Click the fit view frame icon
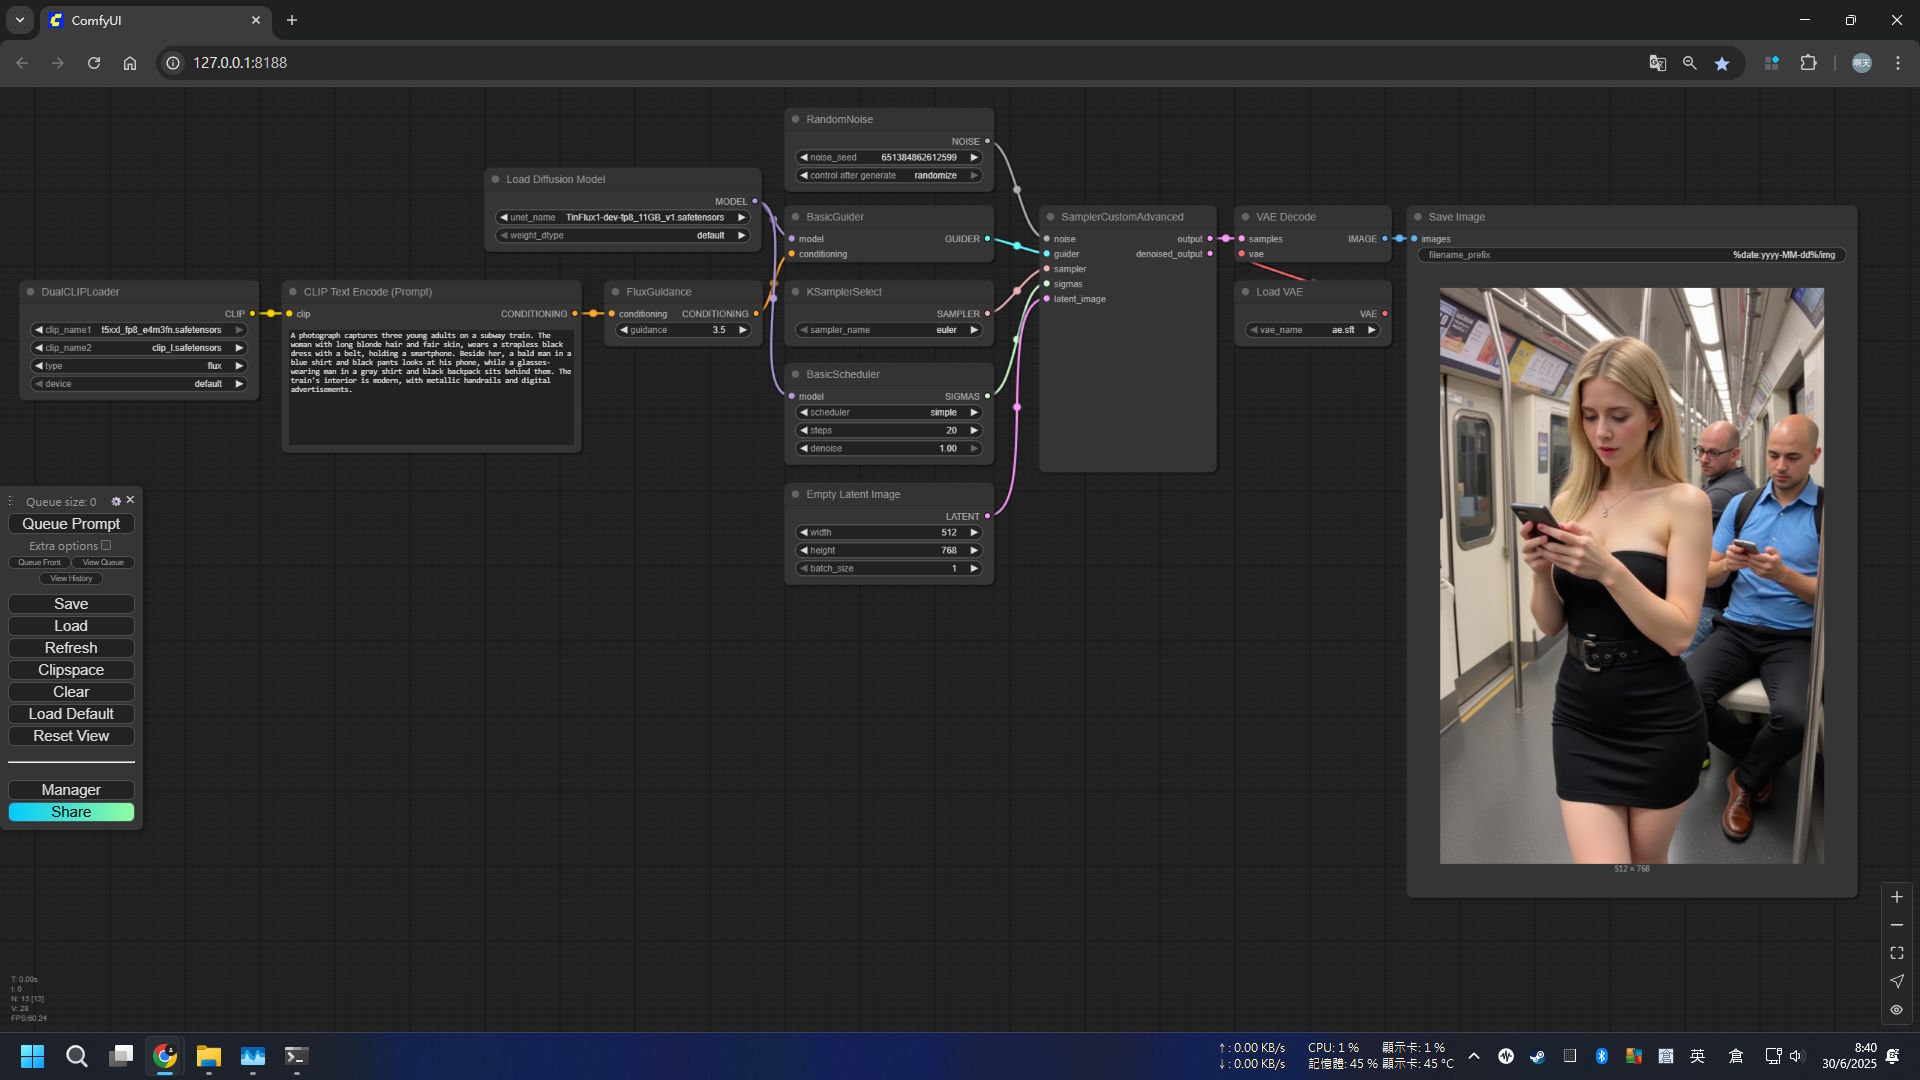1920x1080 pixels. pyautogui.click(x=1896, y=953)
